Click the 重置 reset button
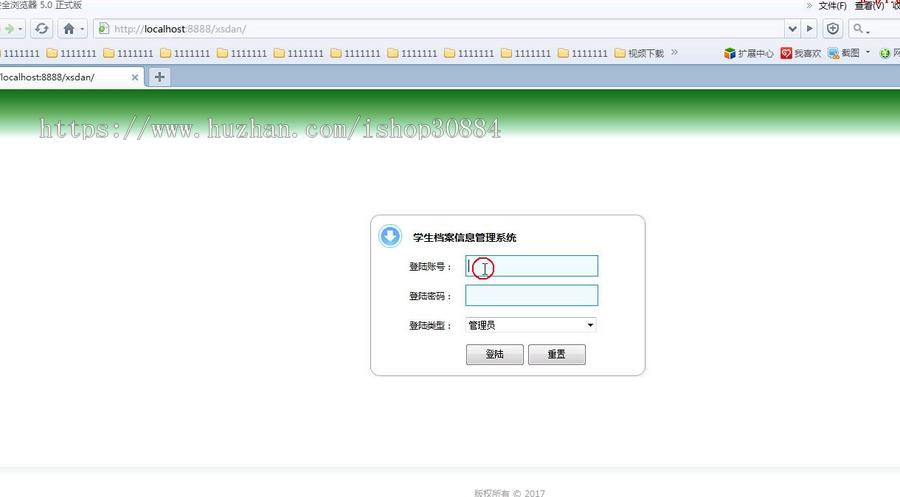The height and width of the screenshot is (497, 900). pos(557,354)
